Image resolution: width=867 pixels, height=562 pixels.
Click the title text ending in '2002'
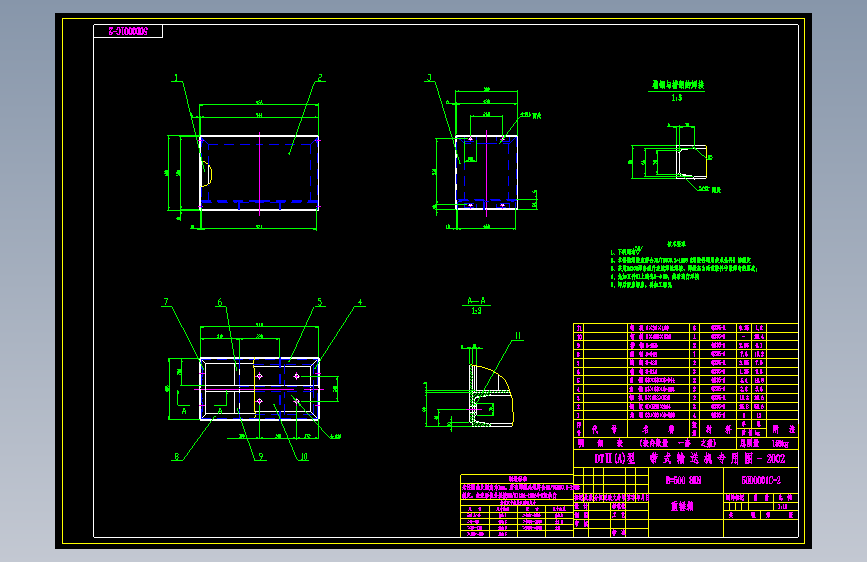pos(690,459)
